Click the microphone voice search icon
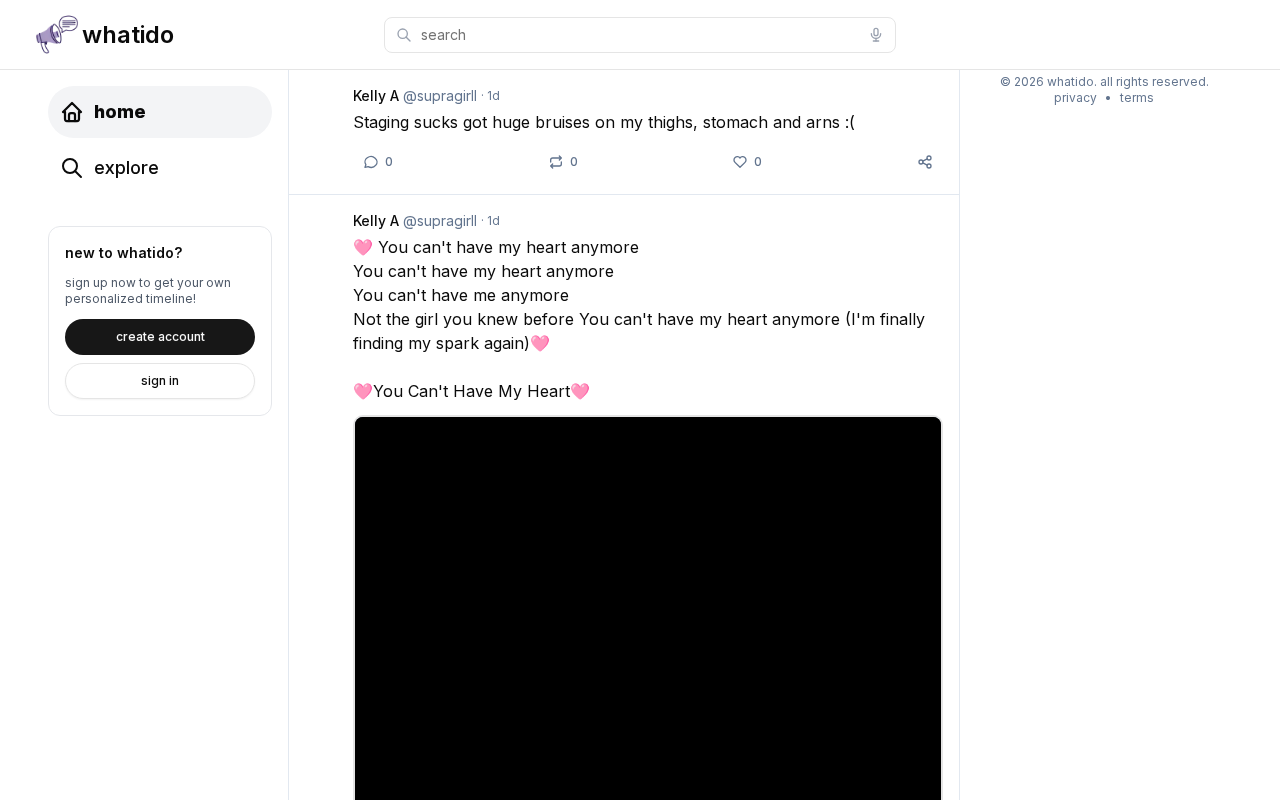1280x800 pixels. tap(876, 35)
